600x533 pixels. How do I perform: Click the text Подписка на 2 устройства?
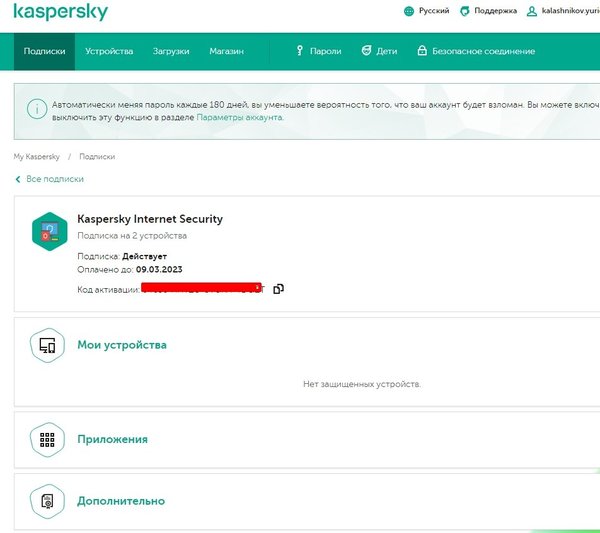[x=132, y=236]
